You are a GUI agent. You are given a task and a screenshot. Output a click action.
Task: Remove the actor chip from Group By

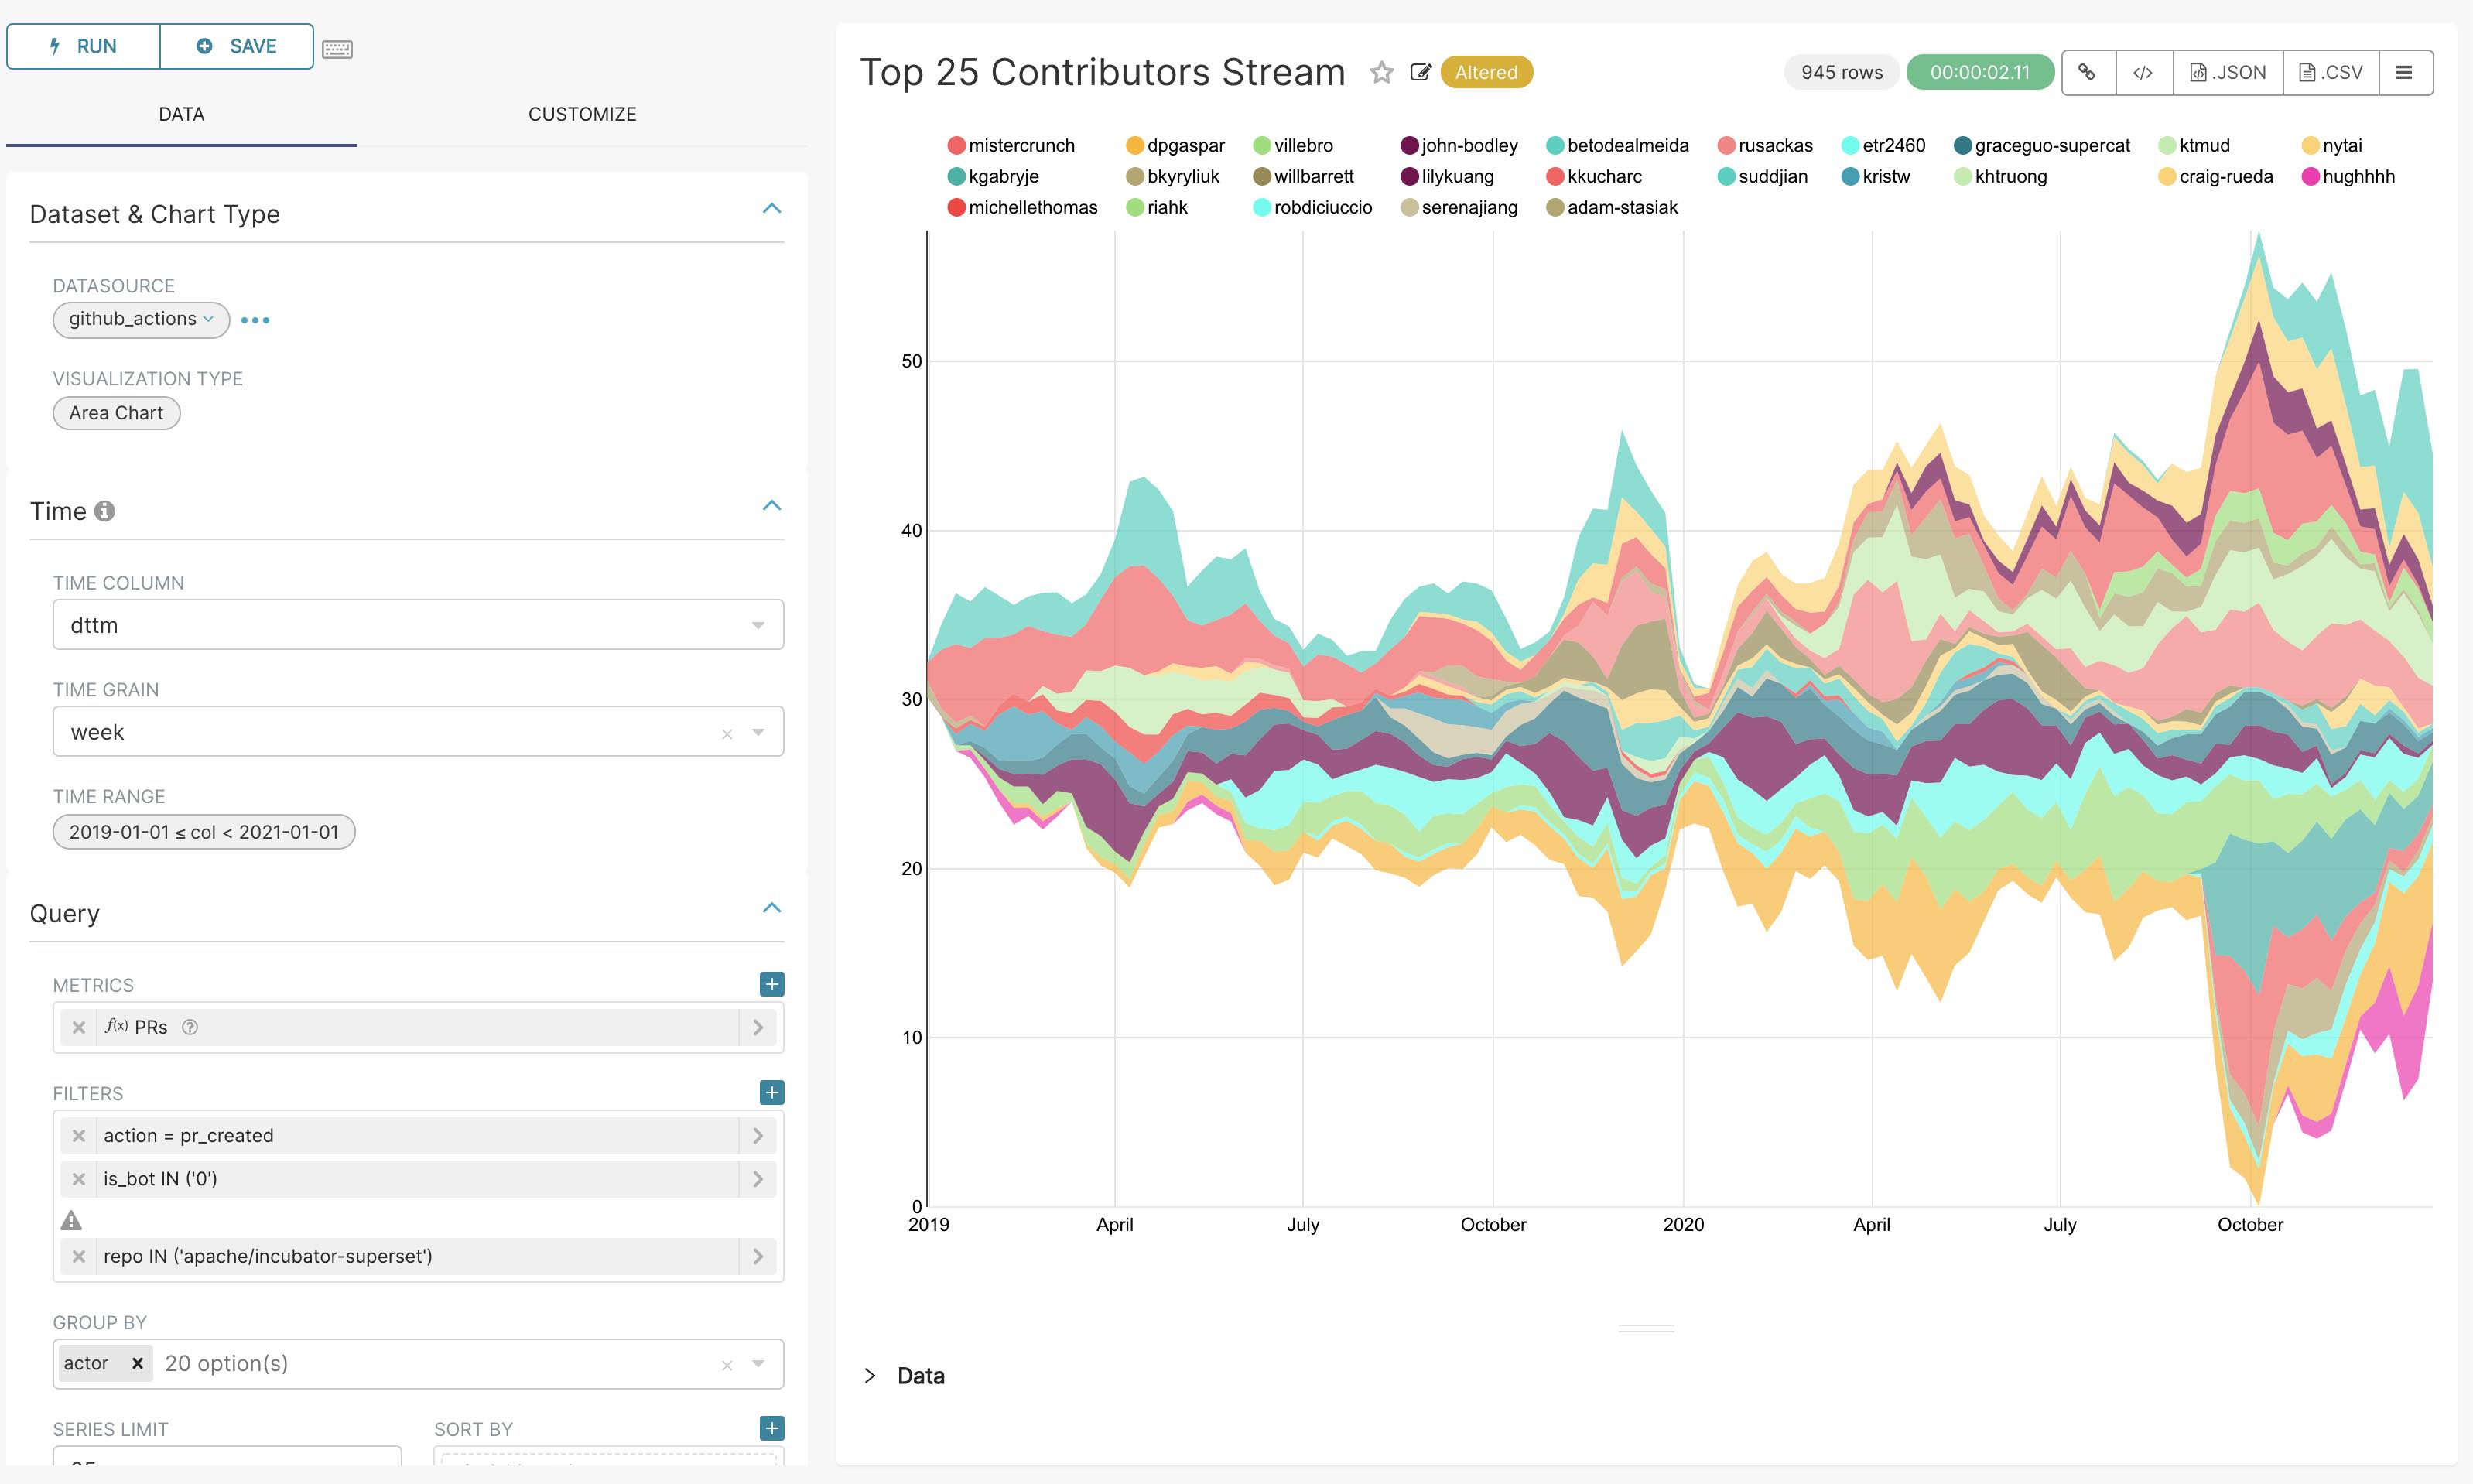tap(137, 1362)
